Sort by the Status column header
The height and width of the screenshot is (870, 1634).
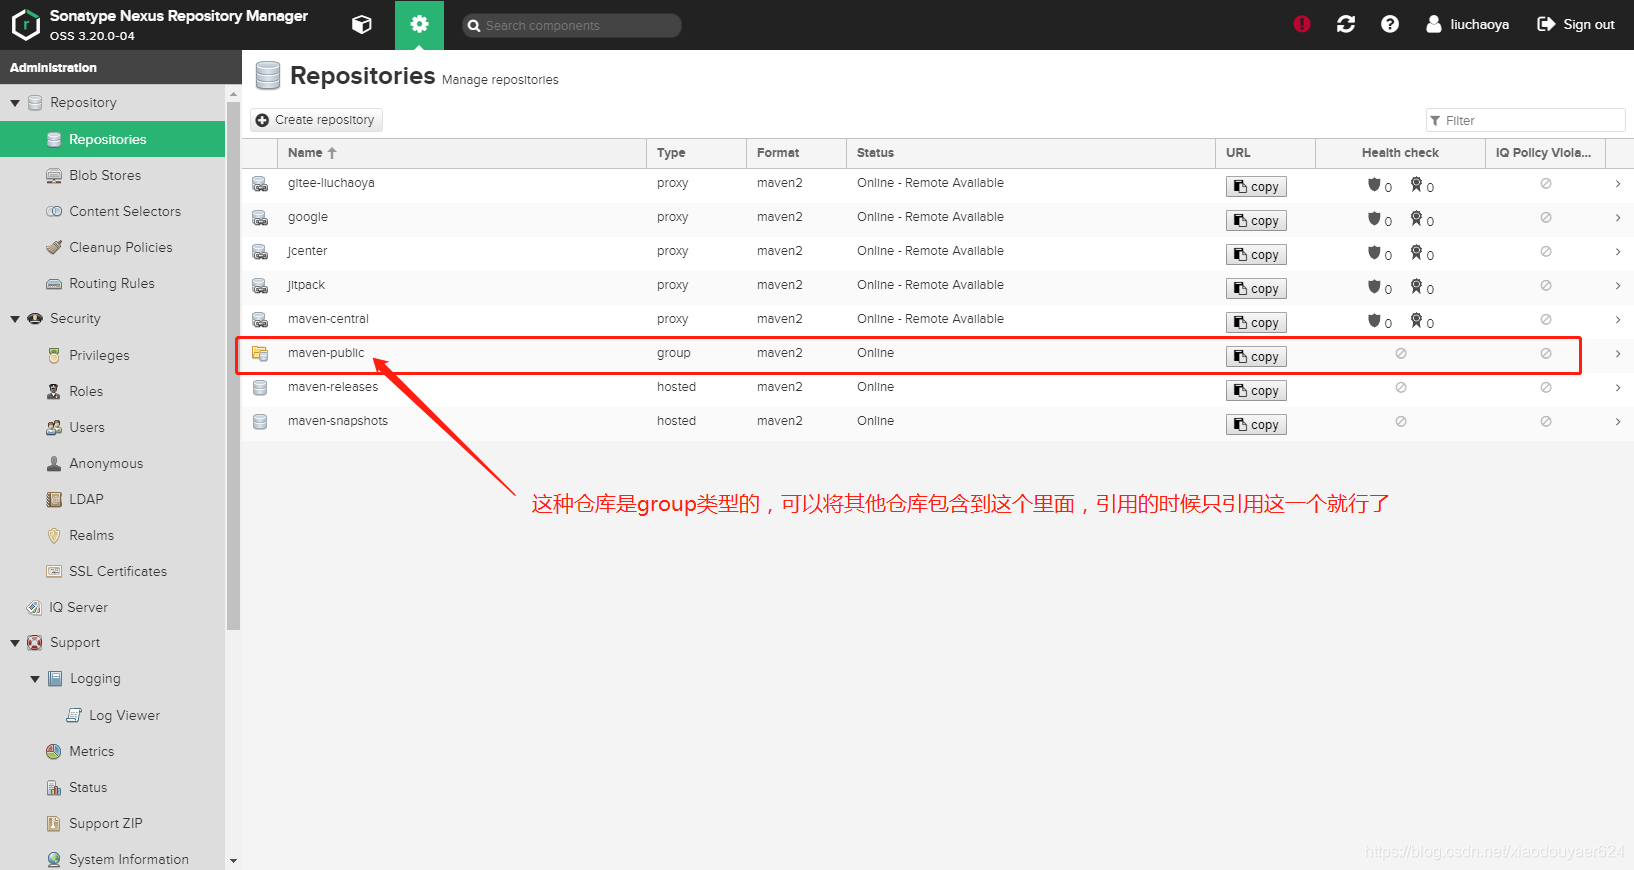(1031, 153)
